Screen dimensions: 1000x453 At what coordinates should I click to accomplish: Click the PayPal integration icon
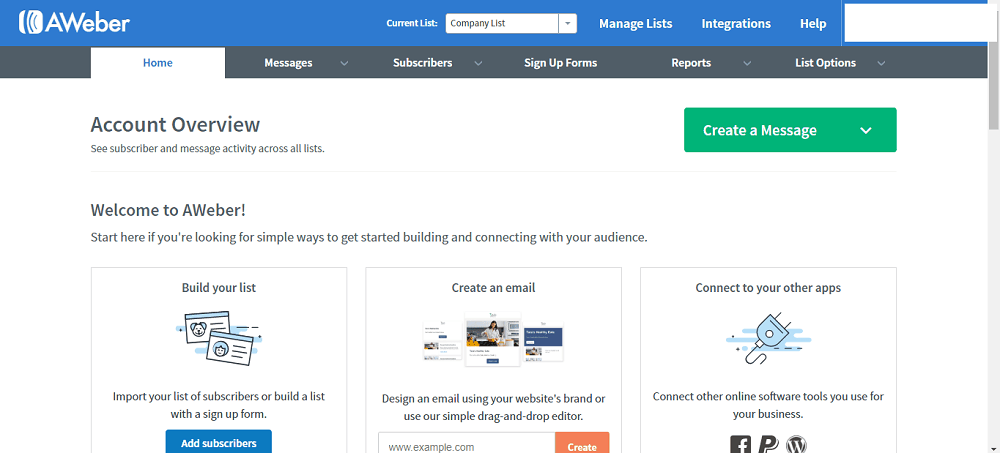[768, 445]
